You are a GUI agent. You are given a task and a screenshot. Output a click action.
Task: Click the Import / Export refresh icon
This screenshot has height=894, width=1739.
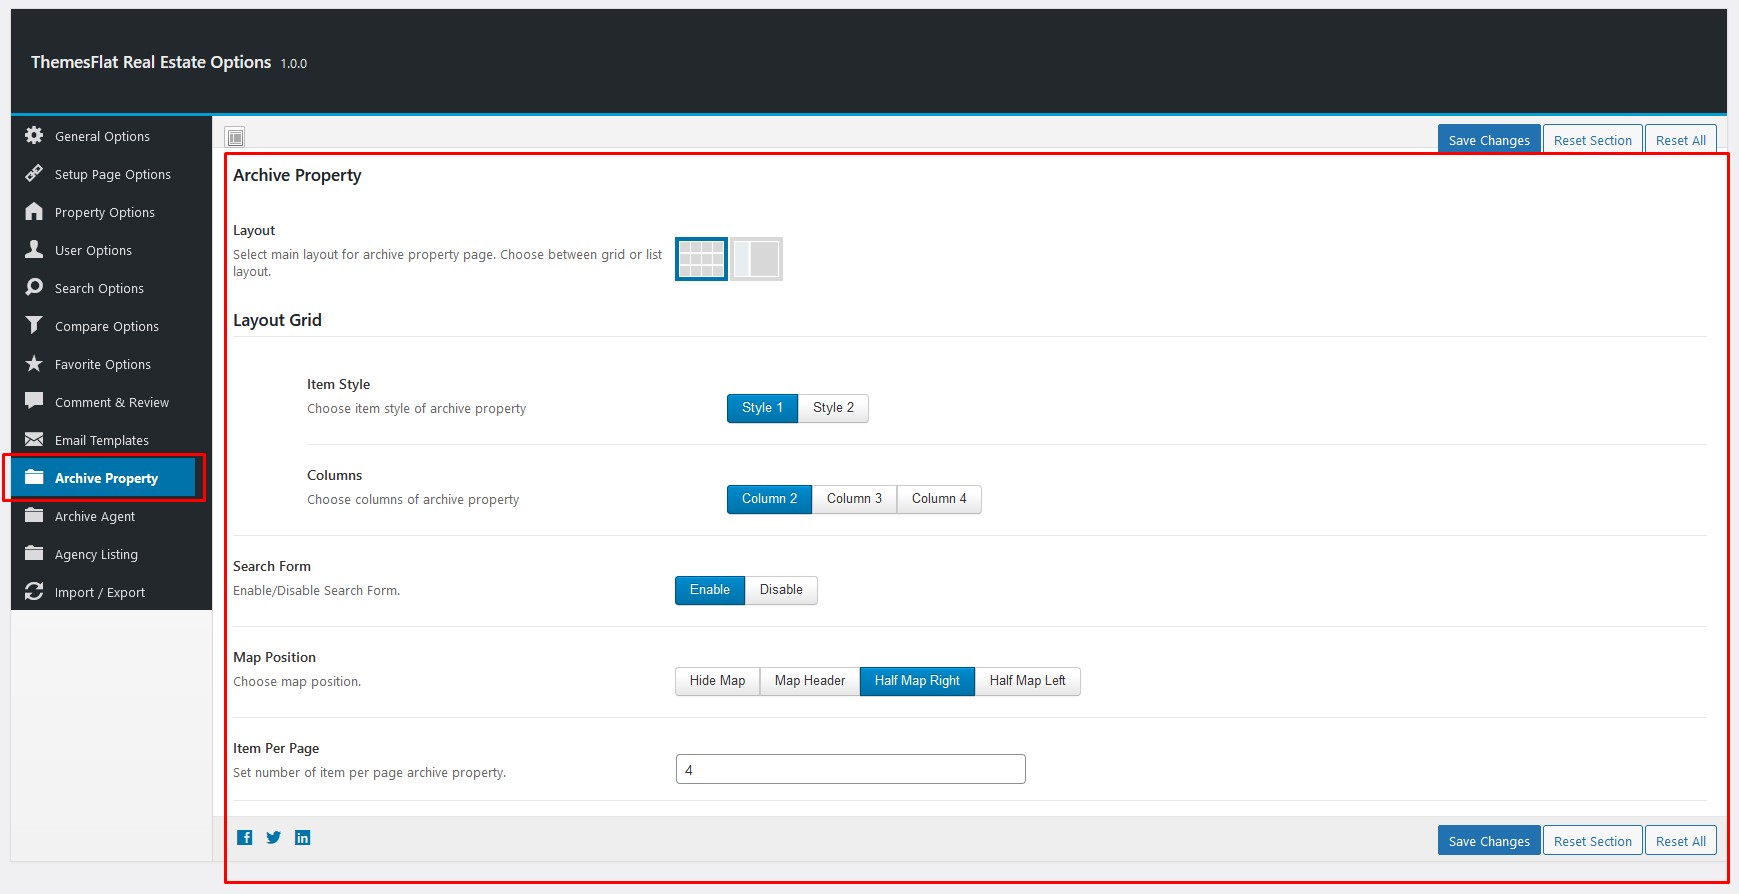34,591
